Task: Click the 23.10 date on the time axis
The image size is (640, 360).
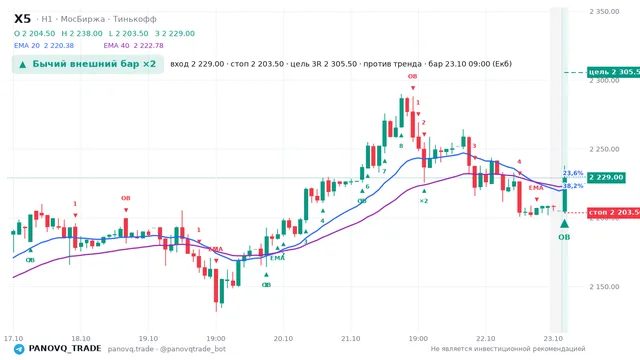Action: click(553, 338)
